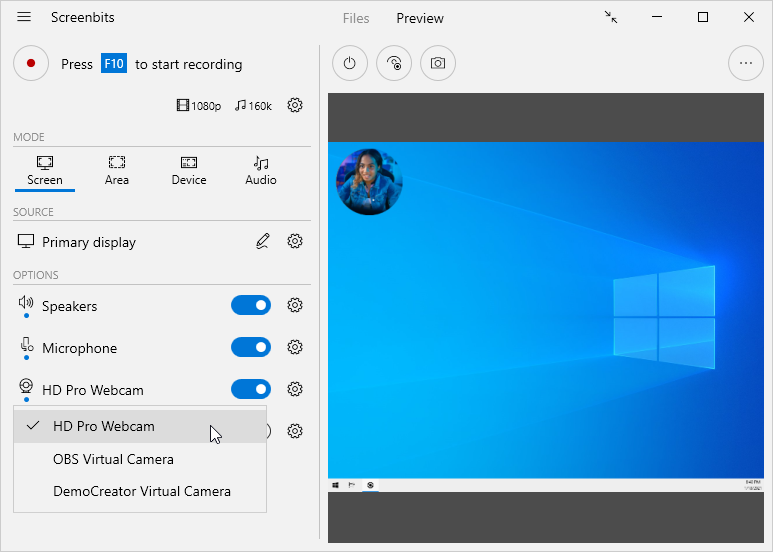
Task: Click the 160k audio bitrate indicator
Action: tap(253, 105)
